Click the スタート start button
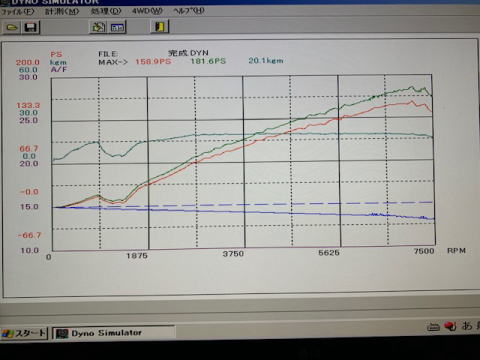 pyautogui.click(x=24, y=333)
